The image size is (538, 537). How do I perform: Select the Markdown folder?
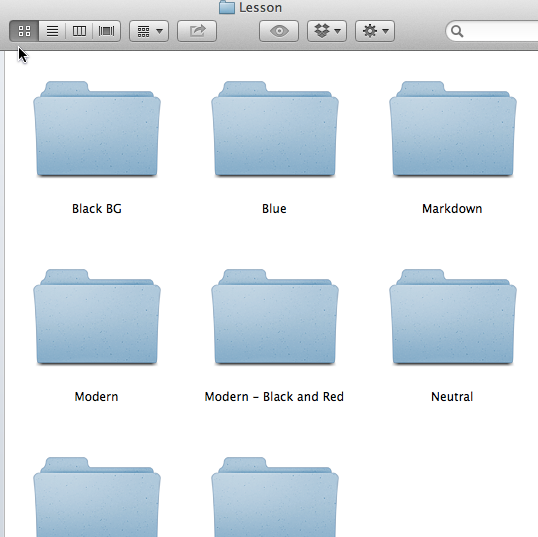point(453,129)
